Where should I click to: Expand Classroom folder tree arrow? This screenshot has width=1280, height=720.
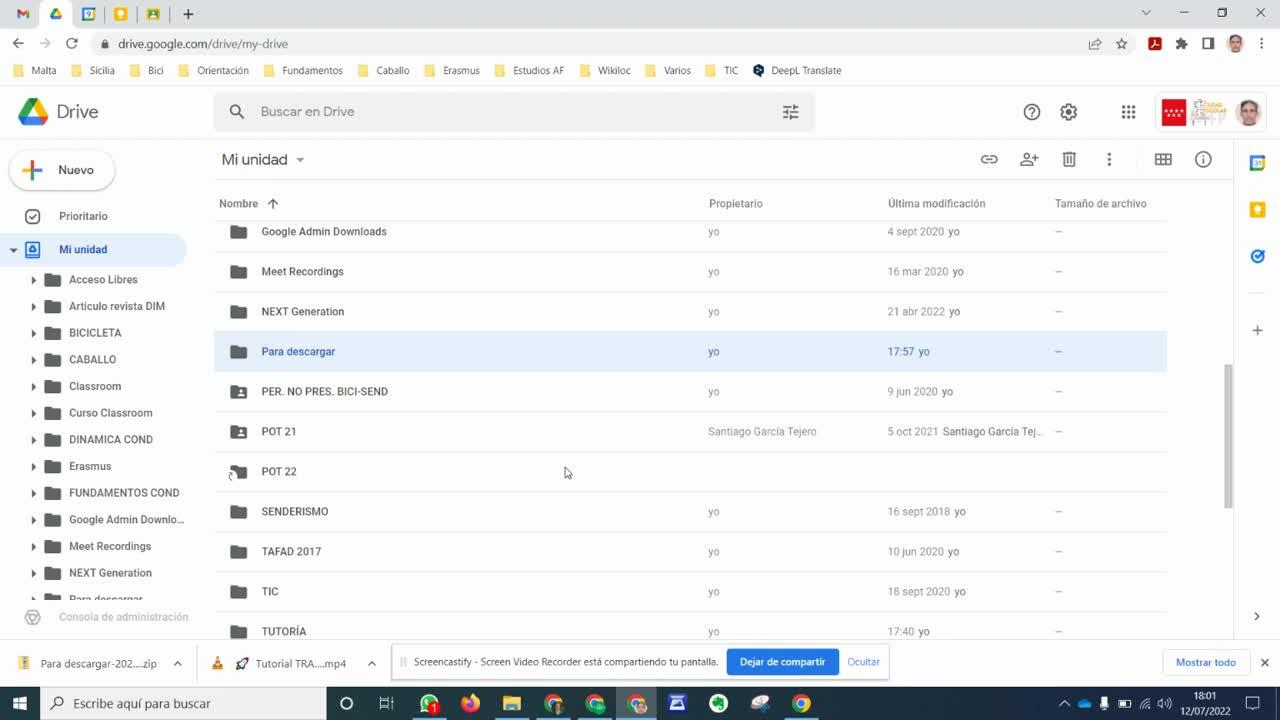[33, 387]
